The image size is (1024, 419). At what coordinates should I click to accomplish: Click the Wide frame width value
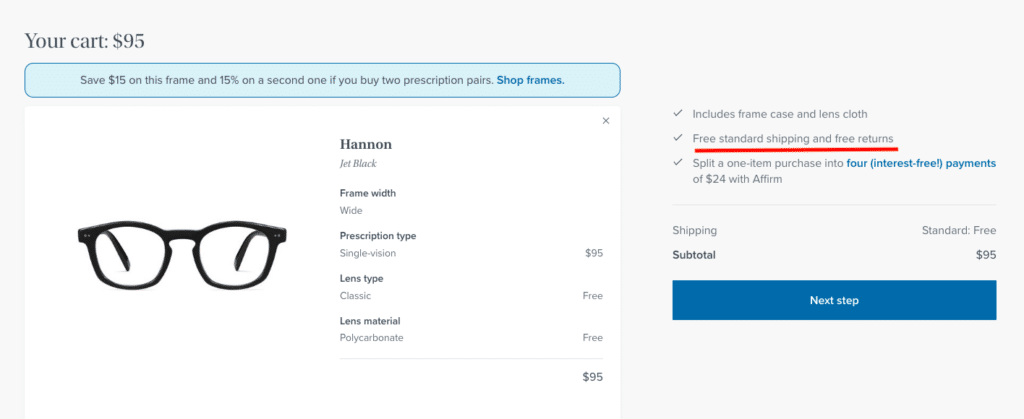(x=349, y=211)
